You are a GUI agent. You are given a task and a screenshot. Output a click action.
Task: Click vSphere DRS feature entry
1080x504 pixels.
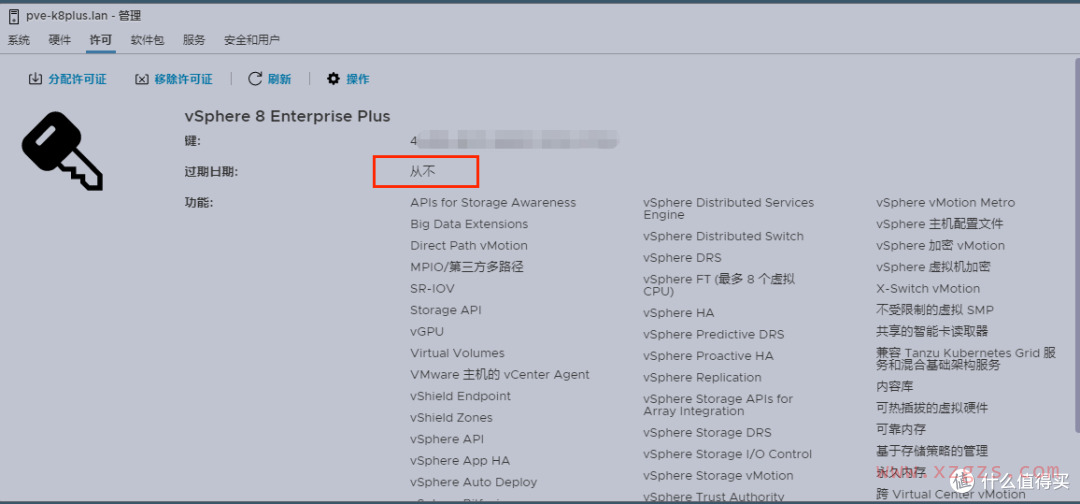coord(683,258)
